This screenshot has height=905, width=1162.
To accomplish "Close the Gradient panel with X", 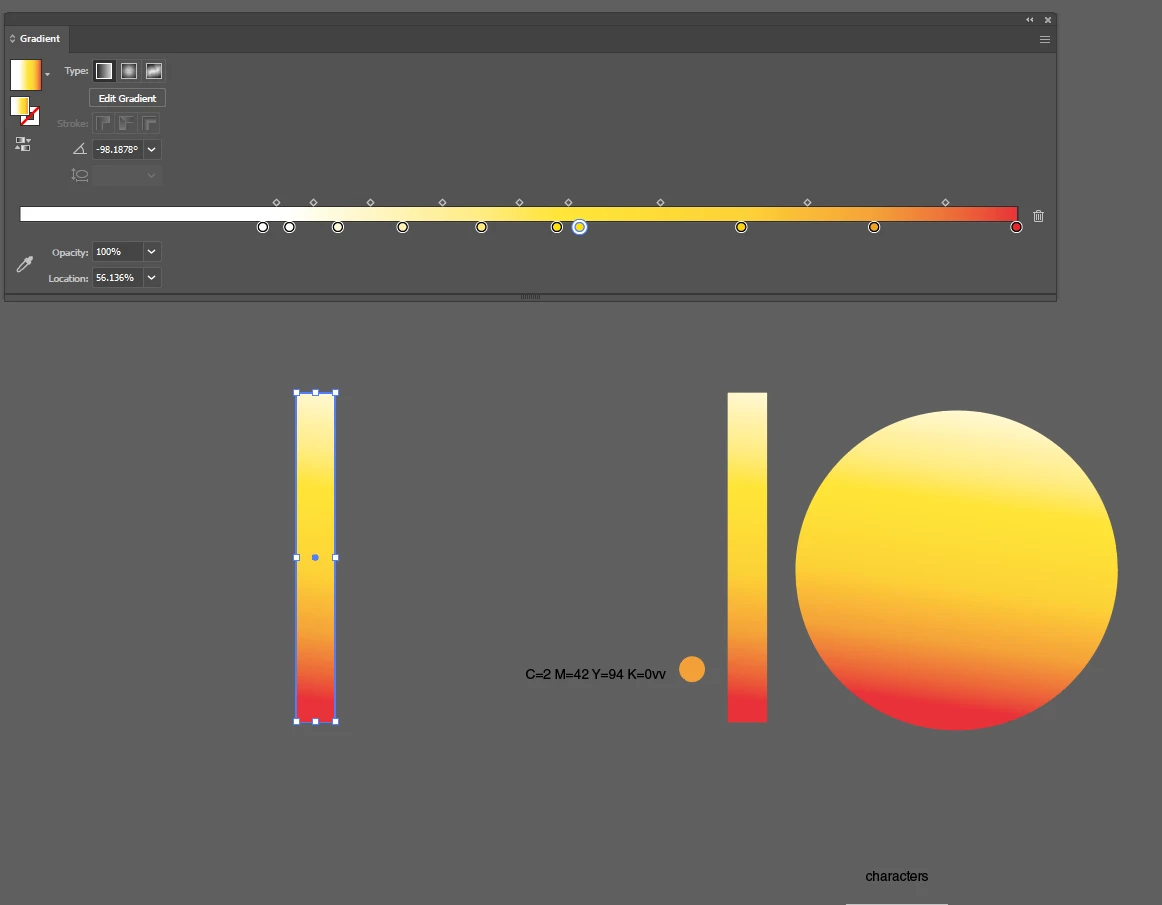I will coord(1048,20).
